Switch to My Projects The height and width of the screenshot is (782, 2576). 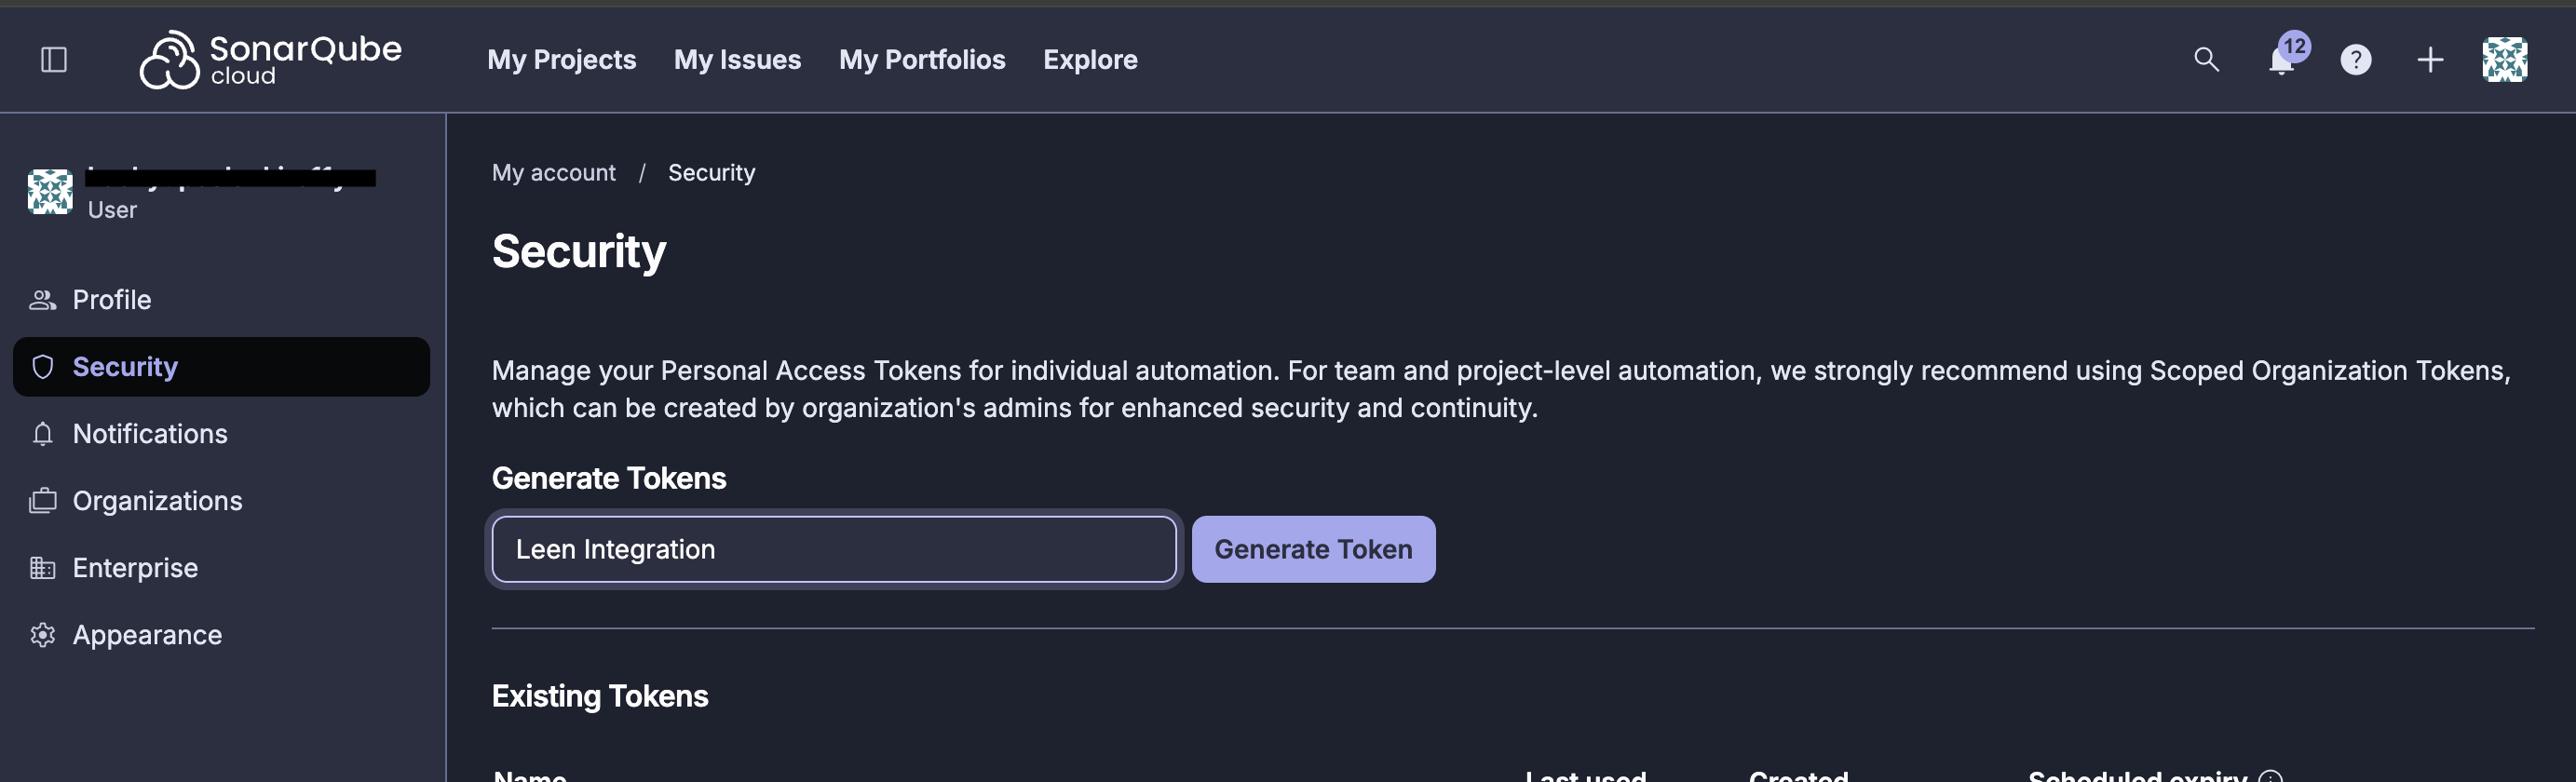click(x=562, y=59)
